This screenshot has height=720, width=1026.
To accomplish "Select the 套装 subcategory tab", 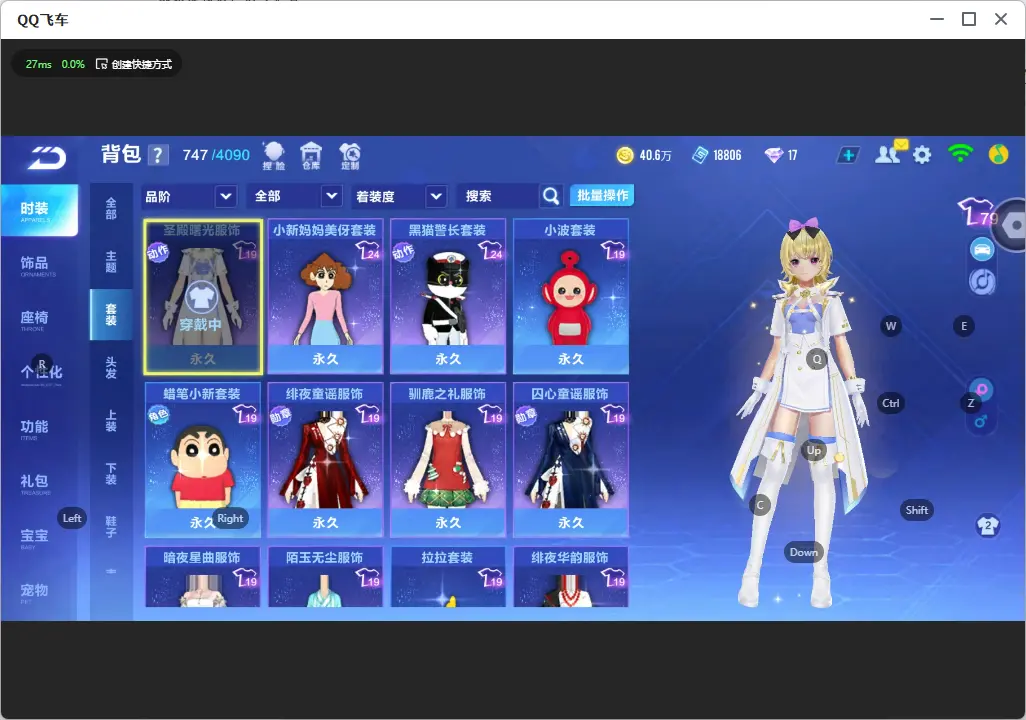I will coord(111,314).
